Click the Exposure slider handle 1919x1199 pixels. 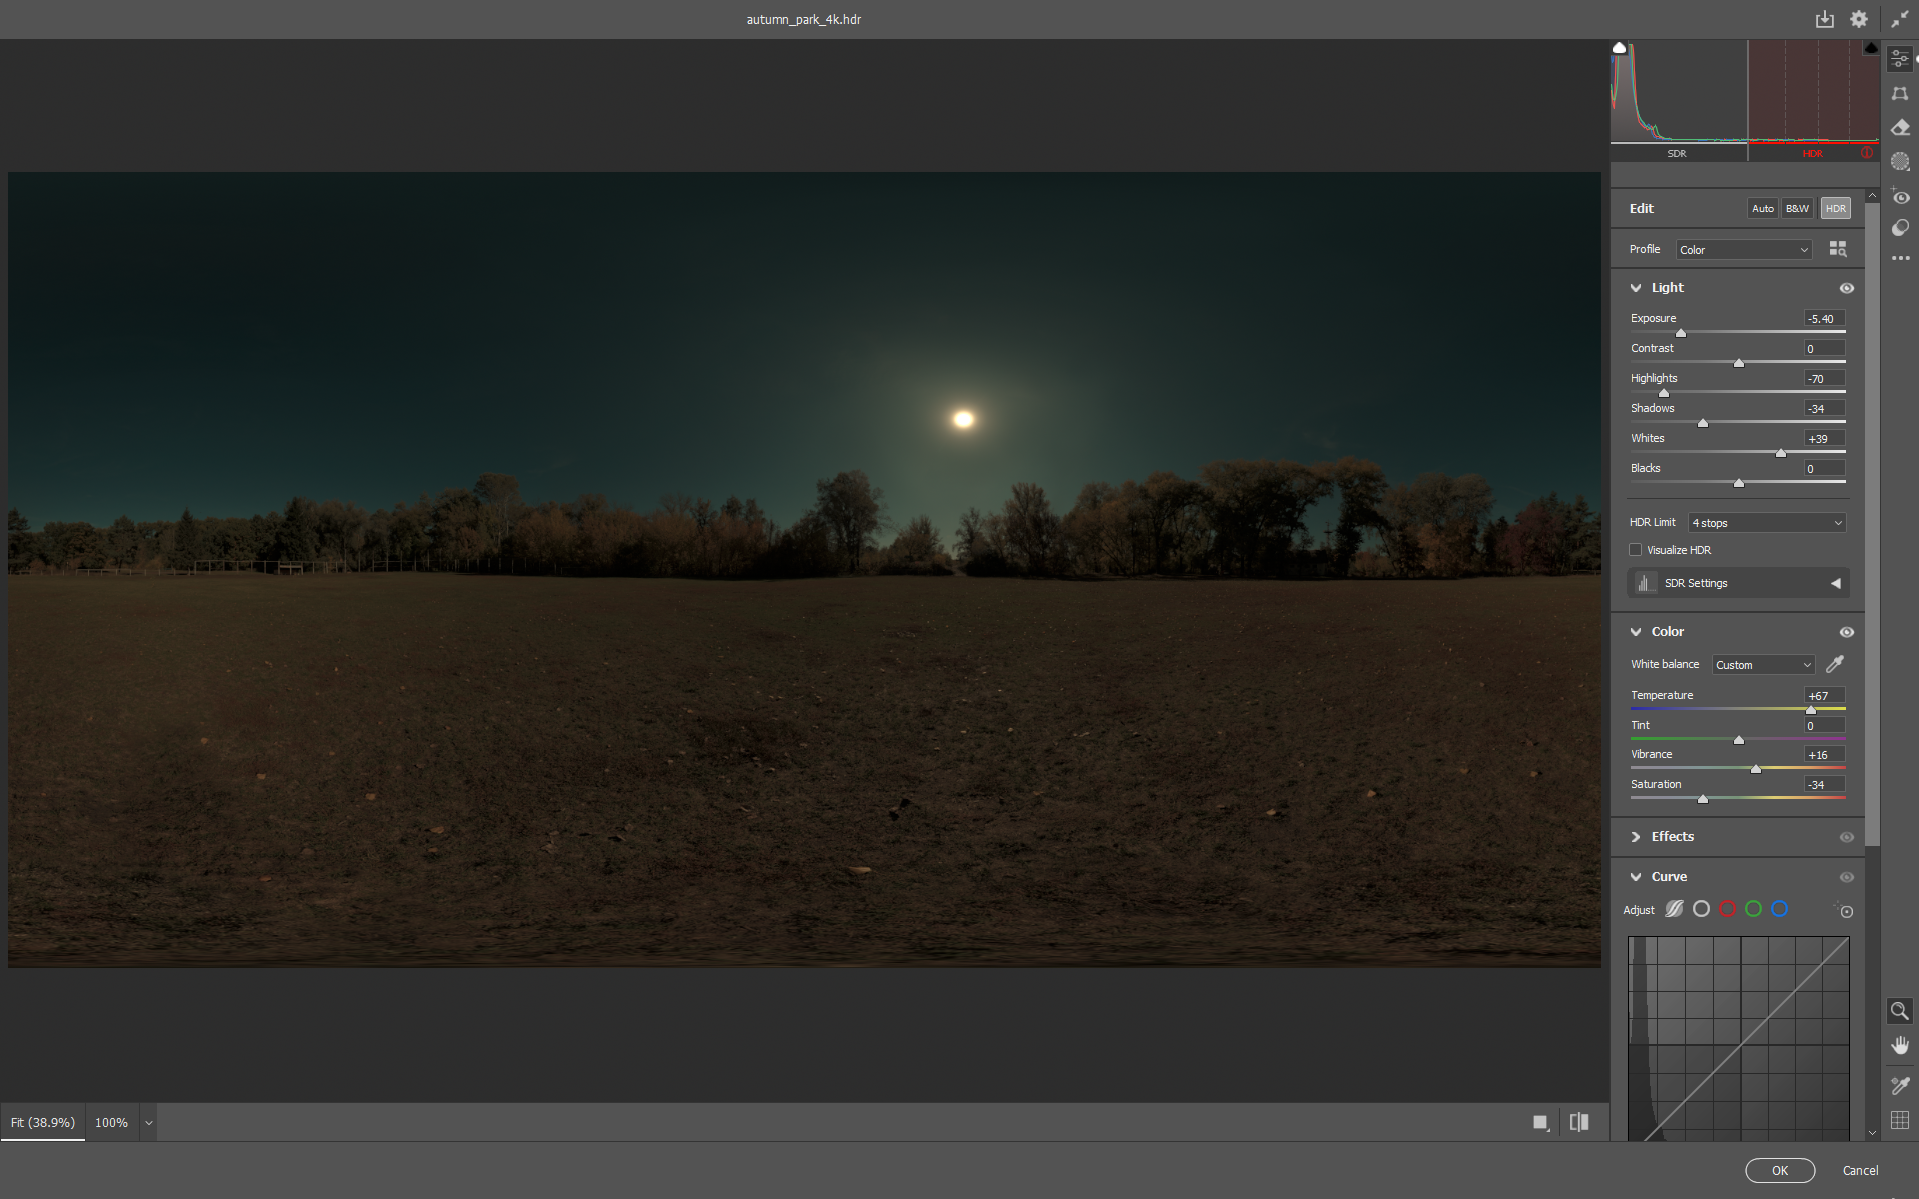tap(1681, 333)
